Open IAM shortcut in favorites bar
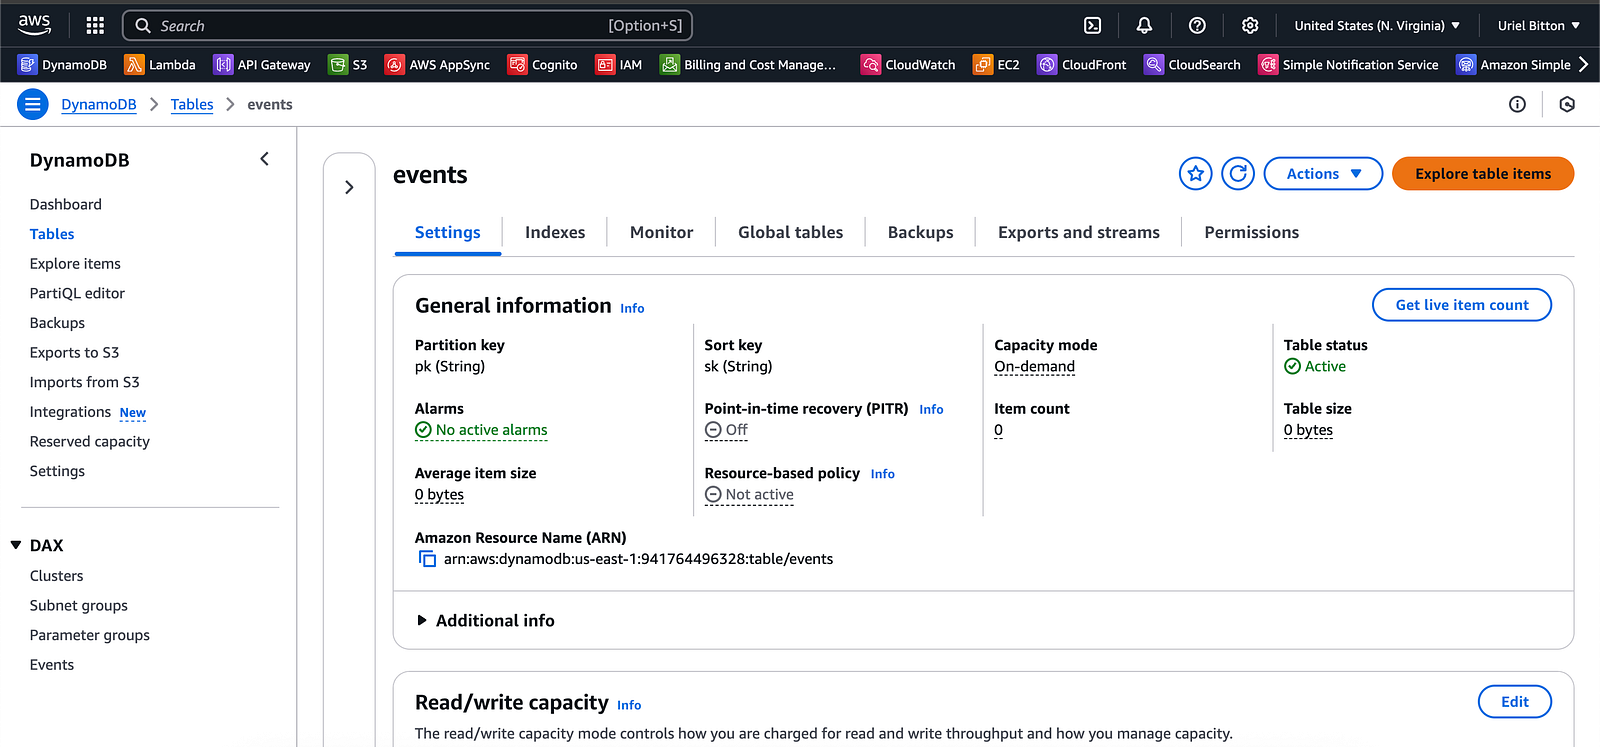The width and height of the screenshot is (1600, 747). point(619,65)
